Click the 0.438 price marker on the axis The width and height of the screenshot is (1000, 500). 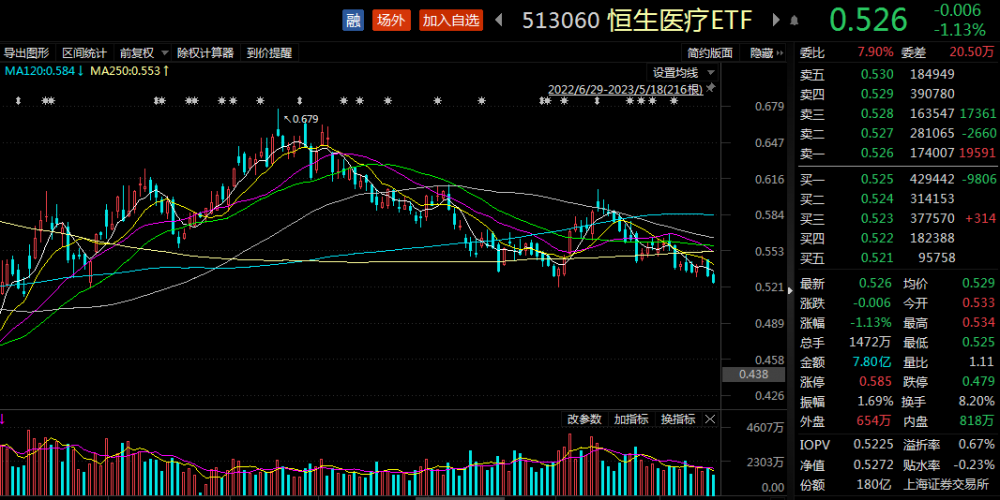(753, 374)
